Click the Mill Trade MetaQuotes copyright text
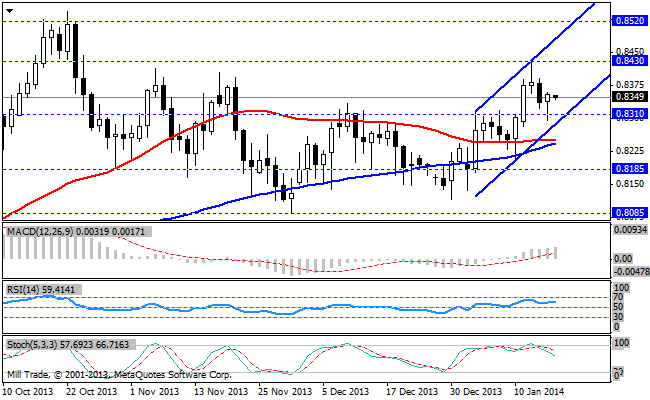650x400 pixels. [119, 375]
